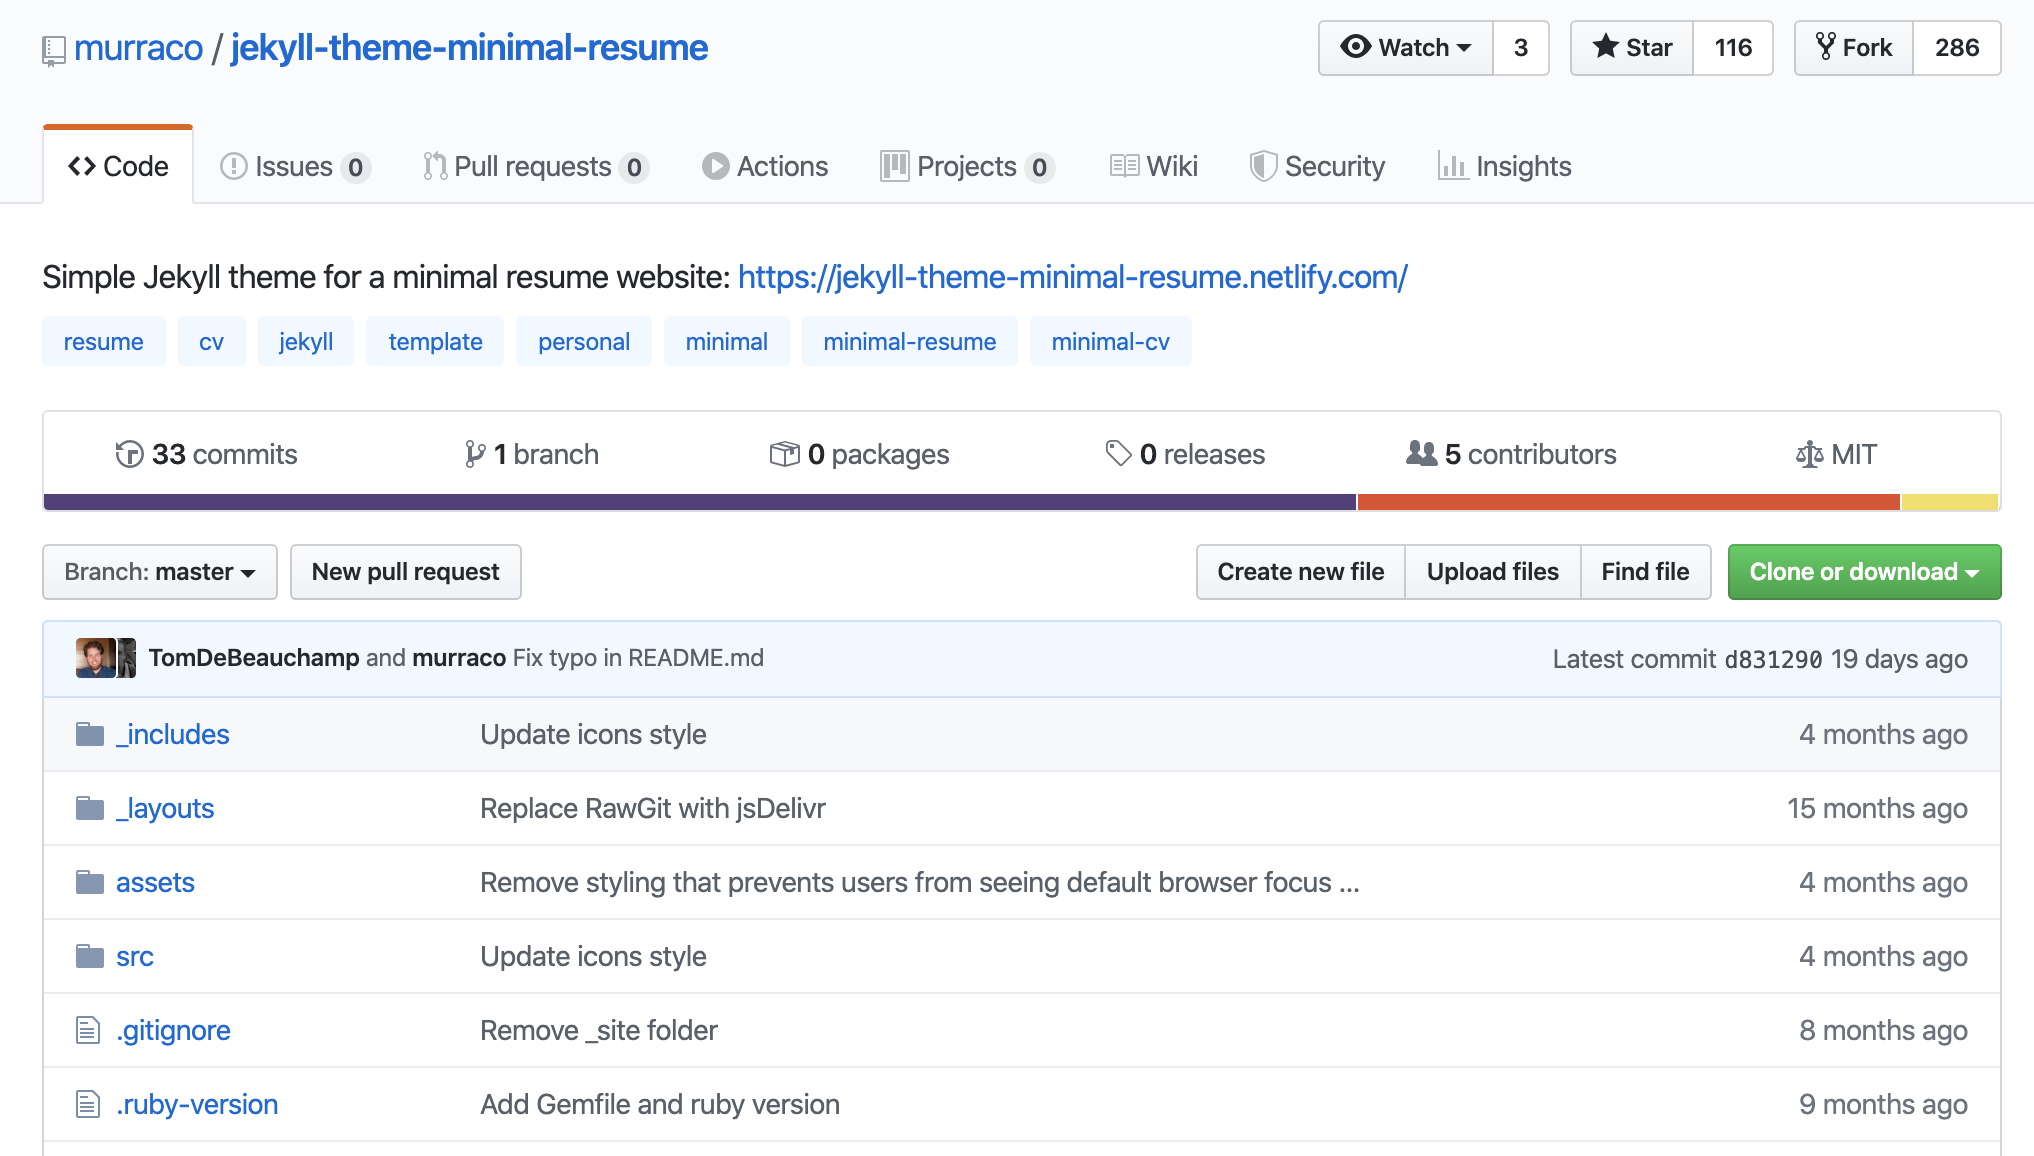
Task: Open the Clone or download dropdown
Action: coord(1864,572)
